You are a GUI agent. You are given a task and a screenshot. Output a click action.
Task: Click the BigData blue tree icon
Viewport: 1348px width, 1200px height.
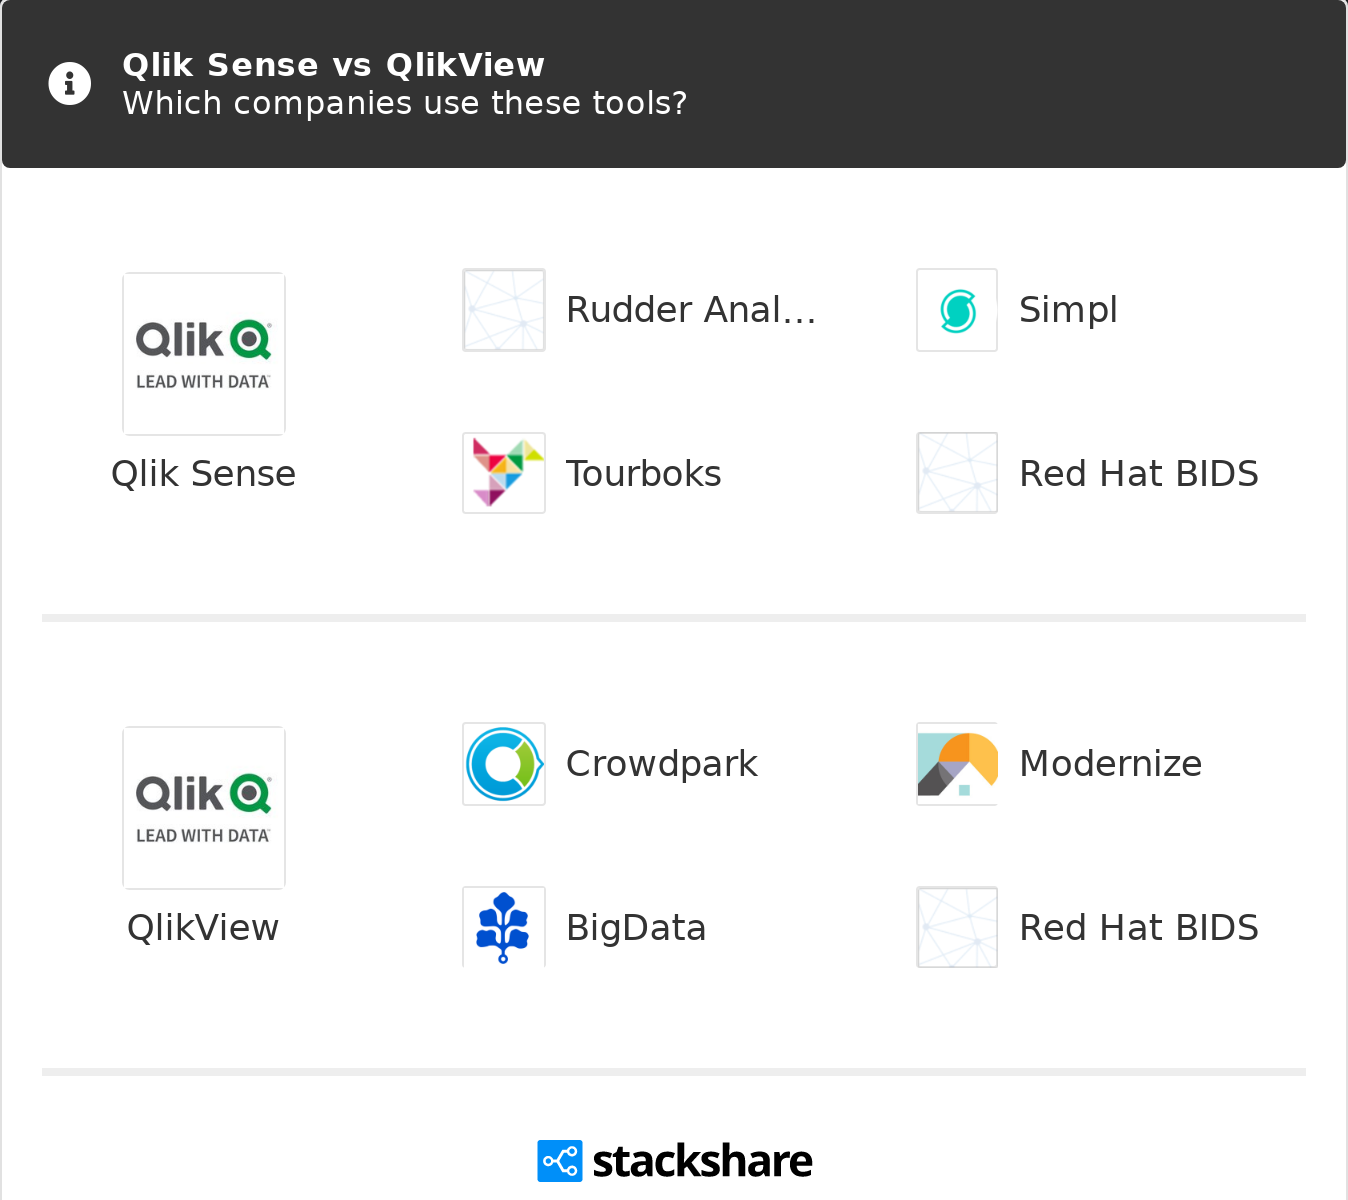(x=504, y=927)
